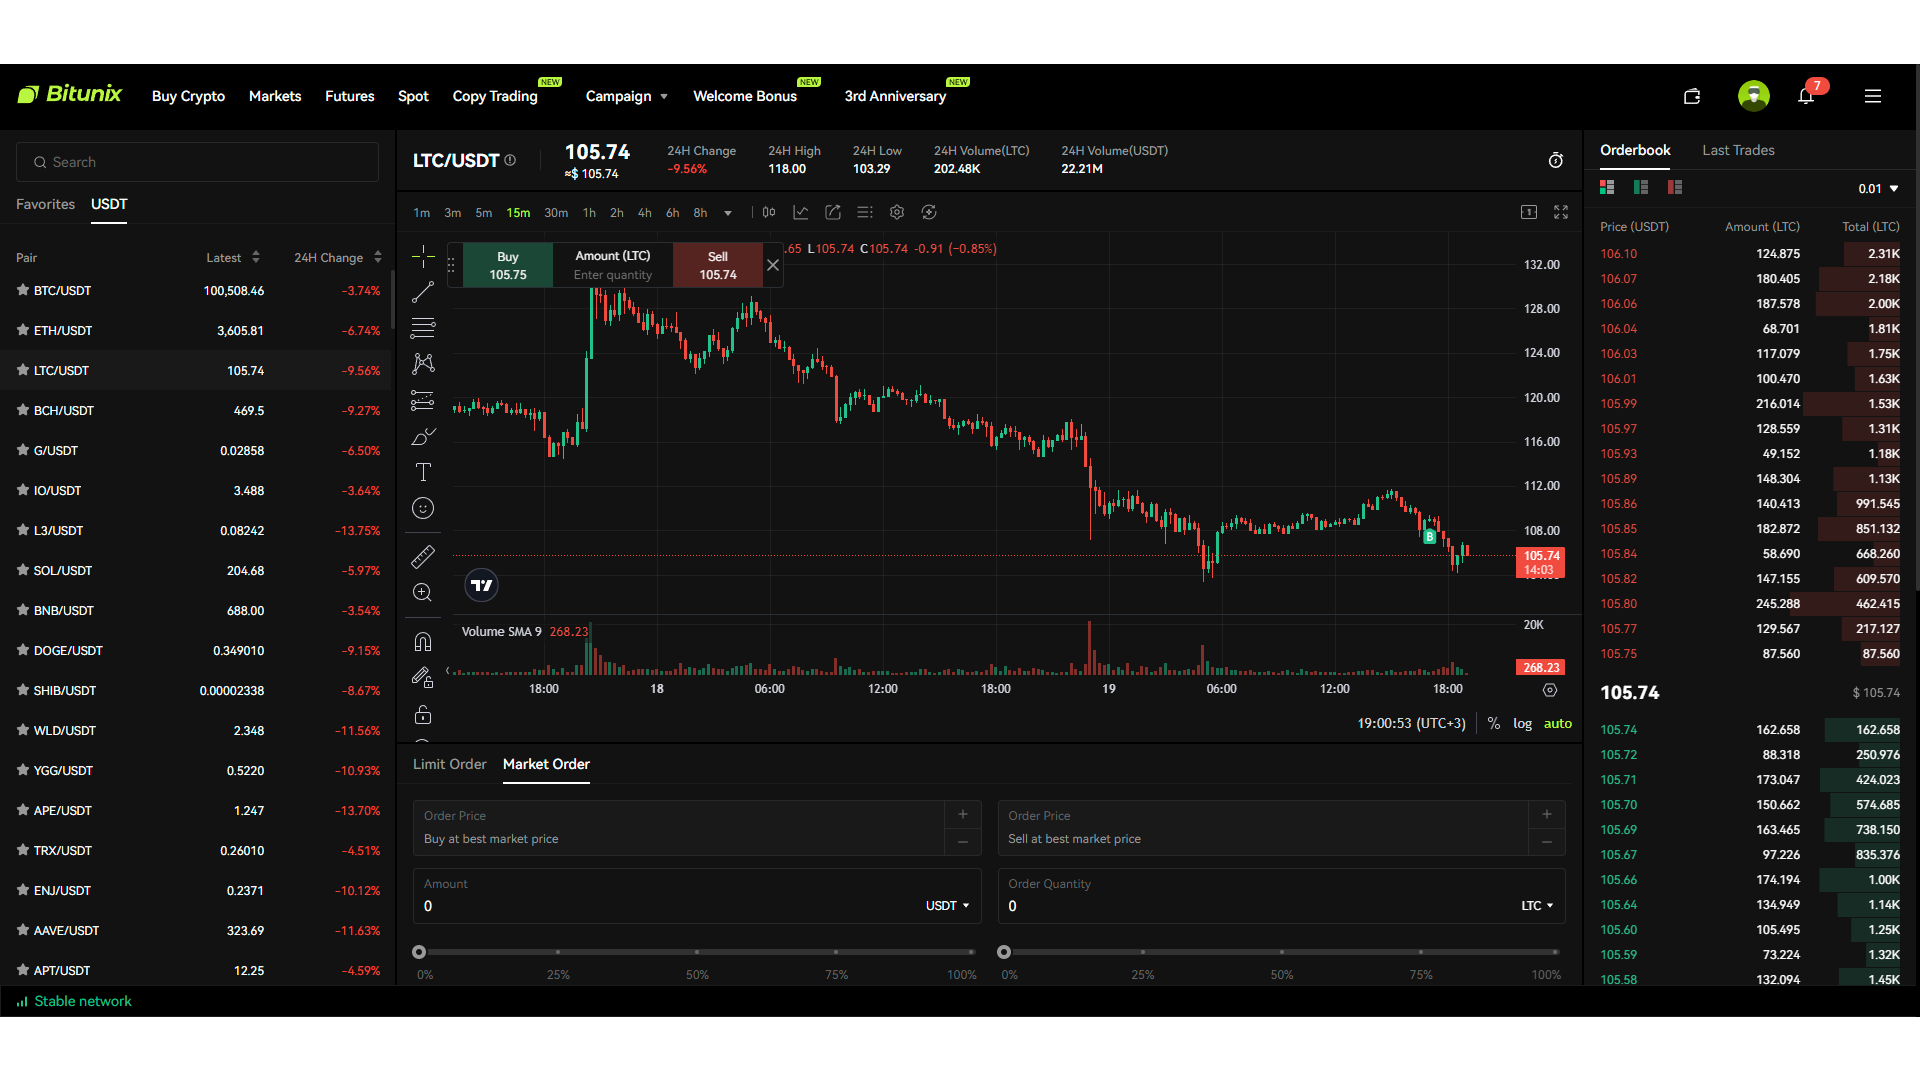Open chart settings gear
The width and height of the screenshot is (1920, 1080).
tap(897, 212)
